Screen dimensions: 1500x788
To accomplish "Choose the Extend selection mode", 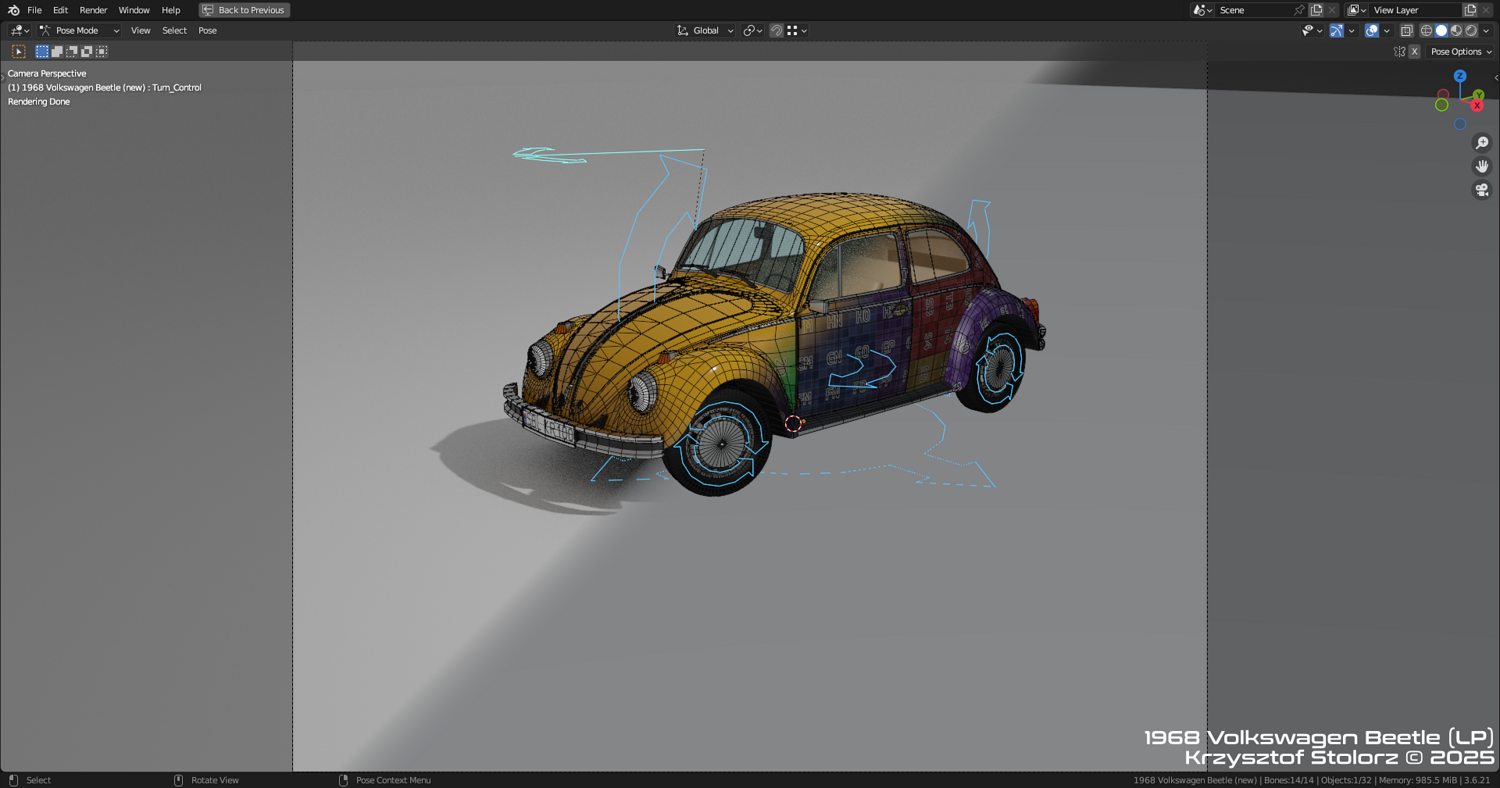I will tap(57, 51).
